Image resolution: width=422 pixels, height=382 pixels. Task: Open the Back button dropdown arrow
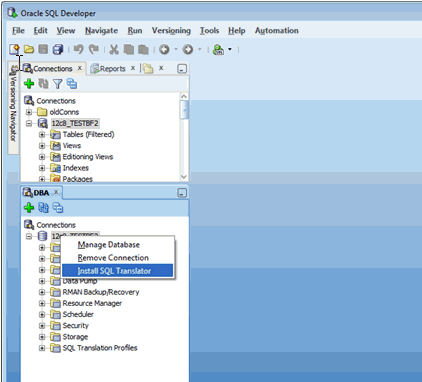[x=176, y=49]
